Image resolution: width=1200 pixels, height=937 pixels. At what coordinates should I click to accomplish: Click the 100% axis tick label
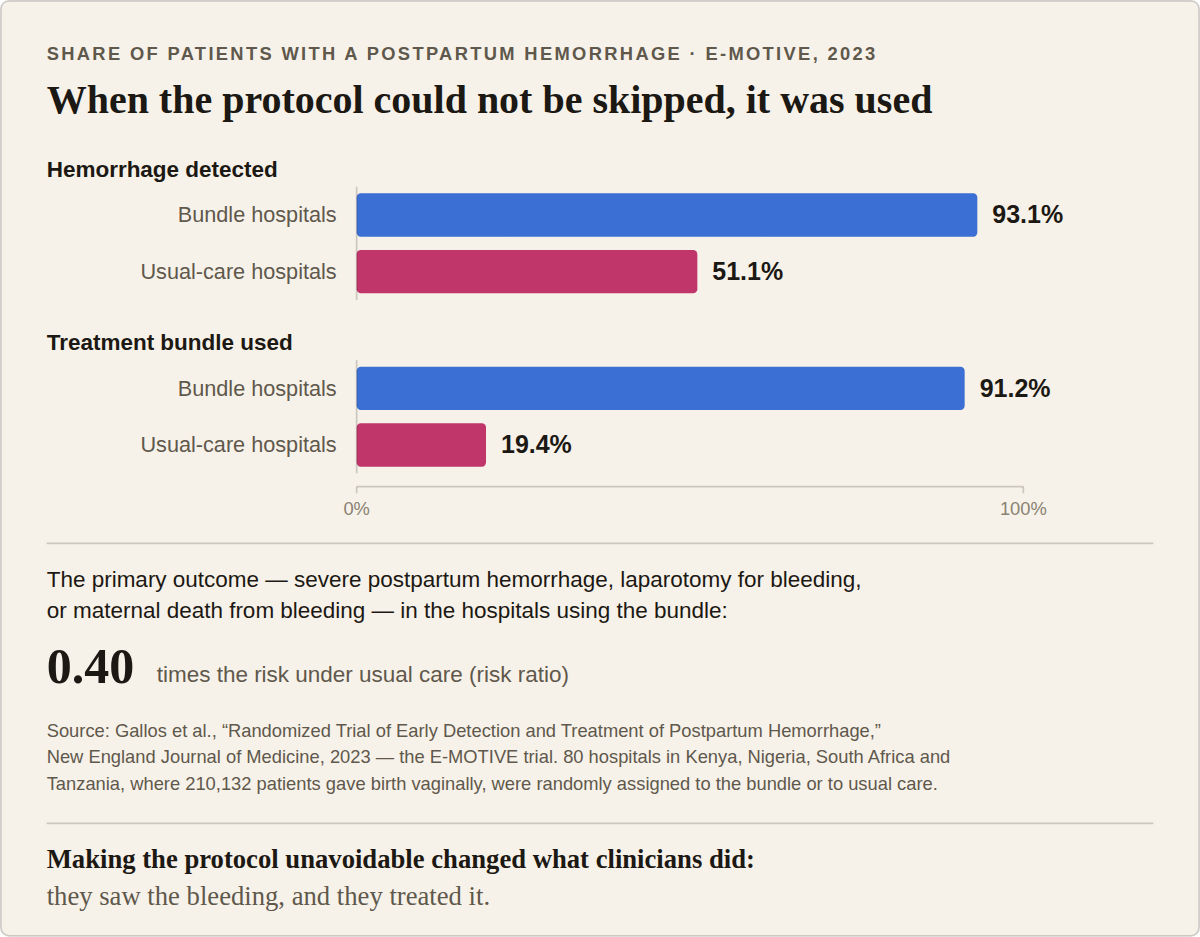[x=1023, y=509]
